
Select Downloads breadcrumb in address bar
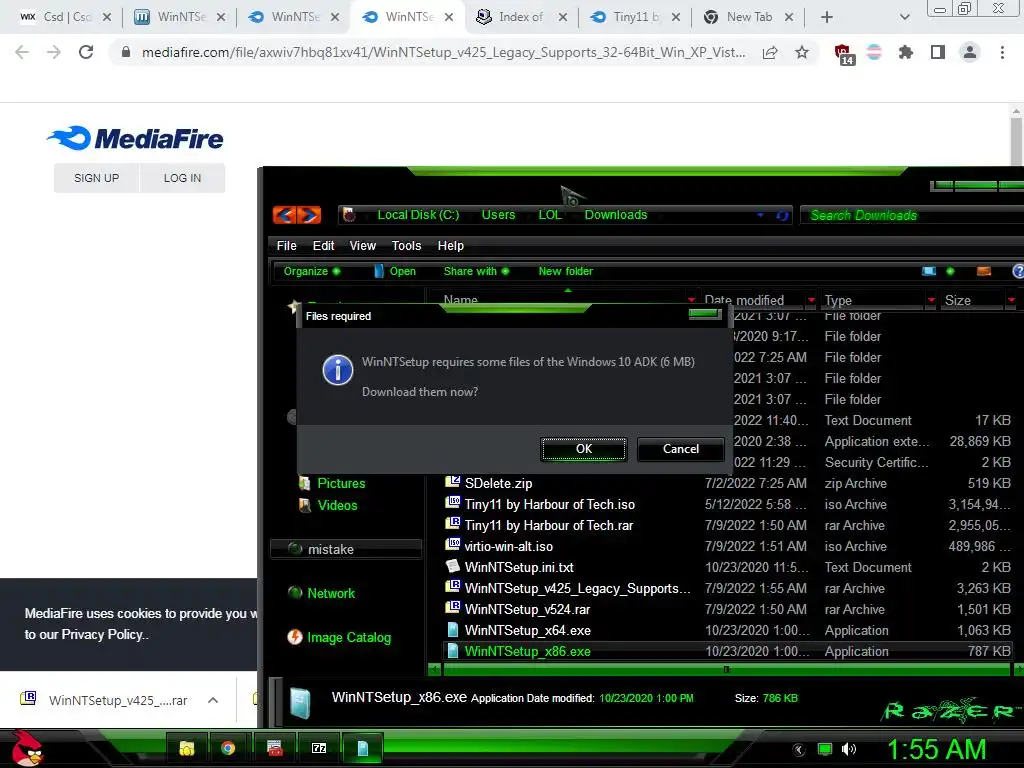tap(616, 215)
